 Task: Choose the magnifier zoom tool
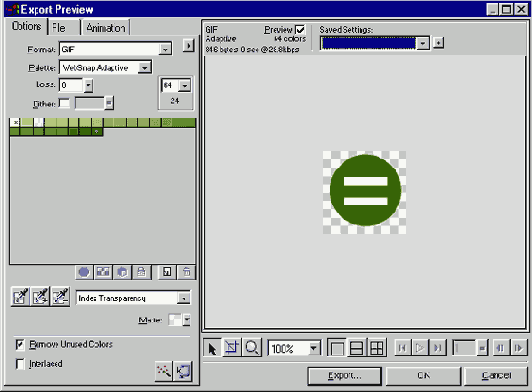(x=252, y=348)
